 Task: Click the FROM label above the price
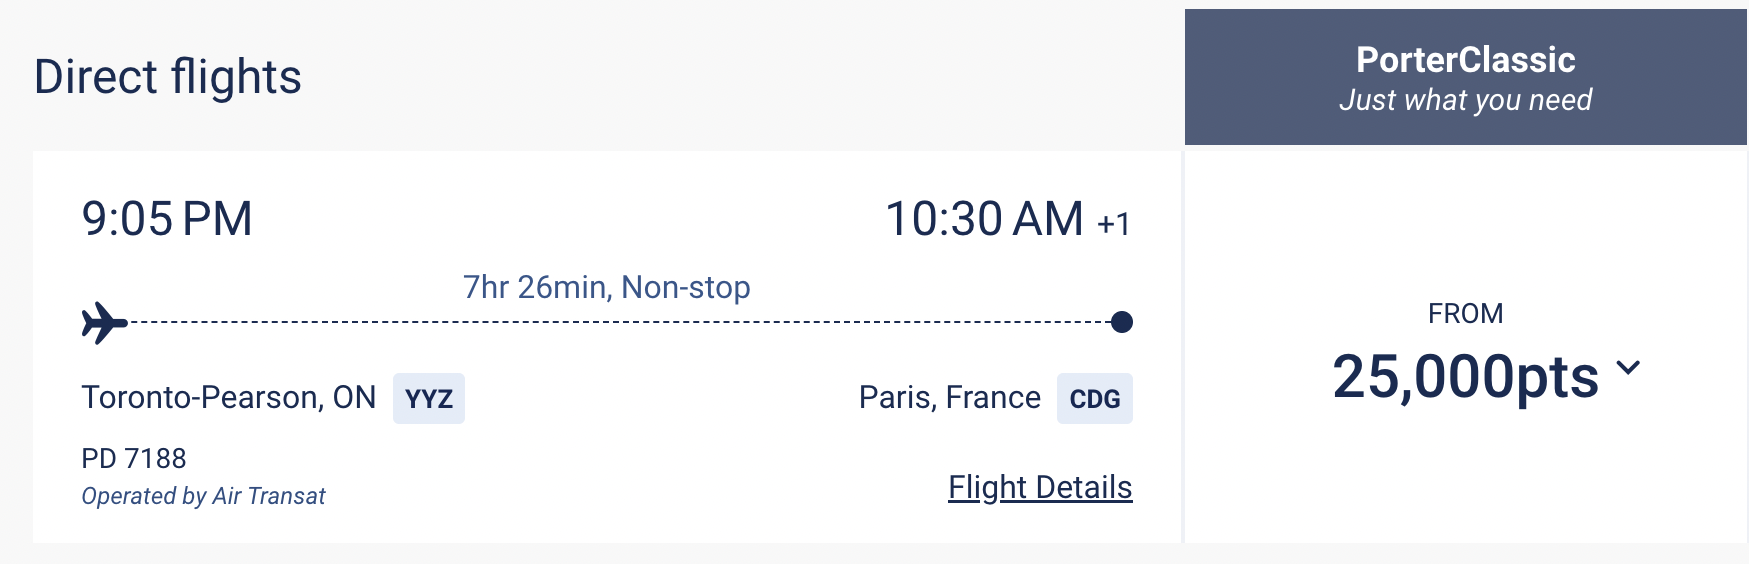click(1465, 314)
